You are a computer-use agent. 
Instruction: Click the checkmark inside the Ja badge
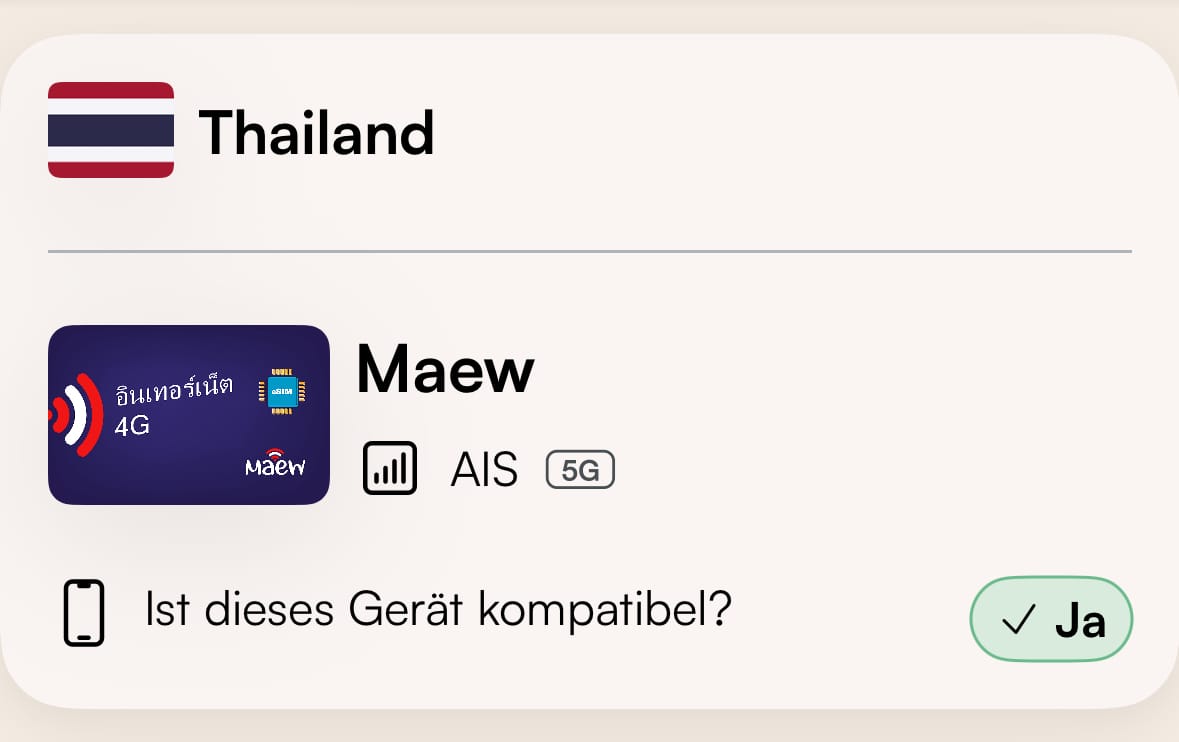point(1018,619)
